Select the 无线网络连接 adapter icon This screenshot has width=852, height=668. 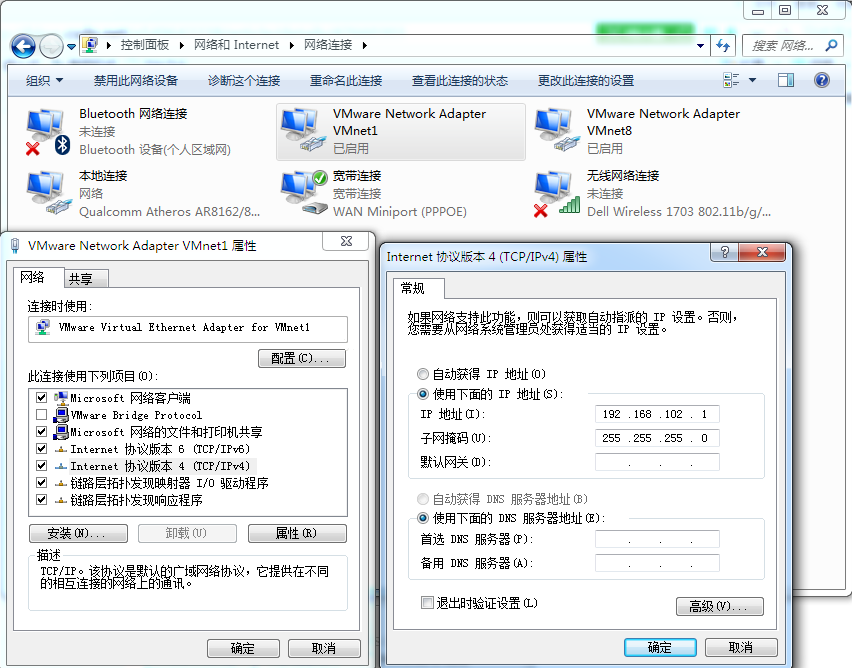557,195
